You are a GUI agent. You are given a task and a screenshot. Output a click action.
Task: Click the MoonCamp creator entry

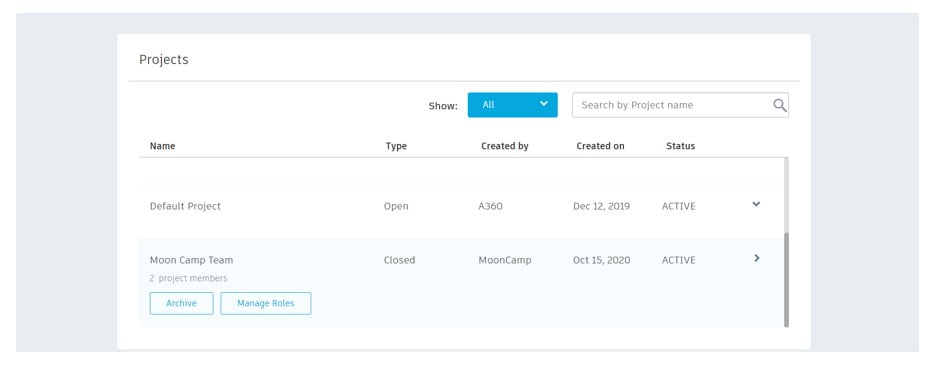tap(504, 260)
